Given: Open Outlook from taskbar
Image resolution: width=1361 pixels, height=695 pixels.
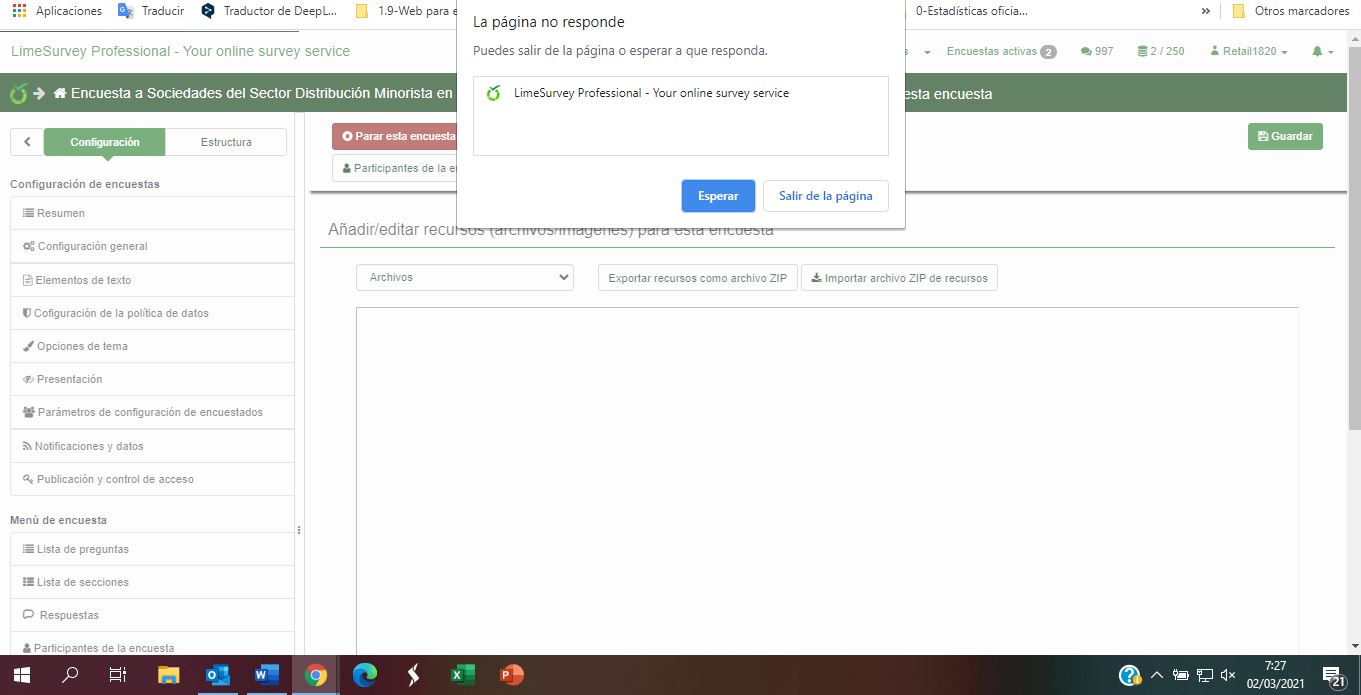Looking at the screenshot, I should (217, 675).
